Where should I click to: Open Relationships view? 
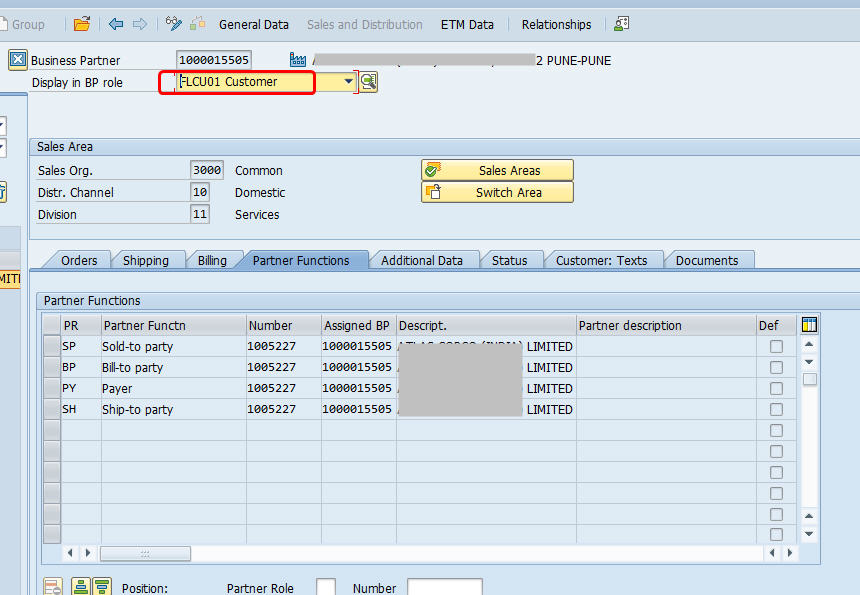(556, 25)
